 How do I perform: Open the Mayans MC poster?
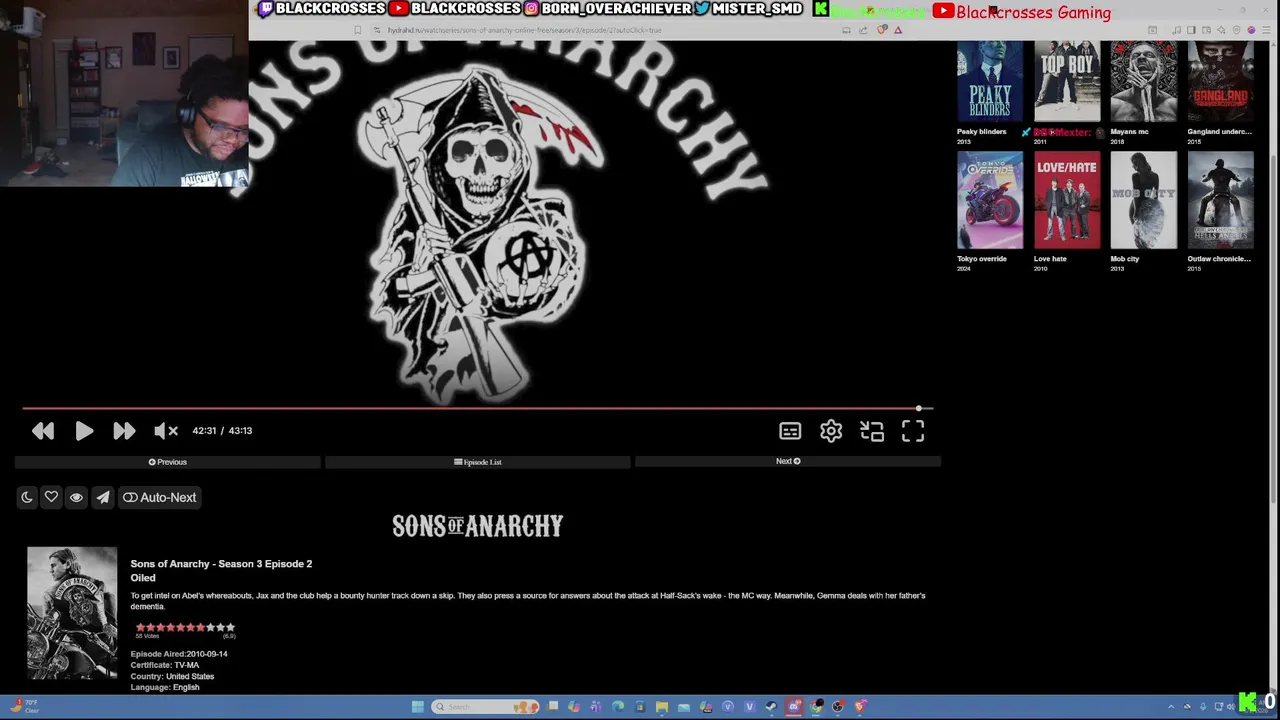click(x=1144, y=81)
